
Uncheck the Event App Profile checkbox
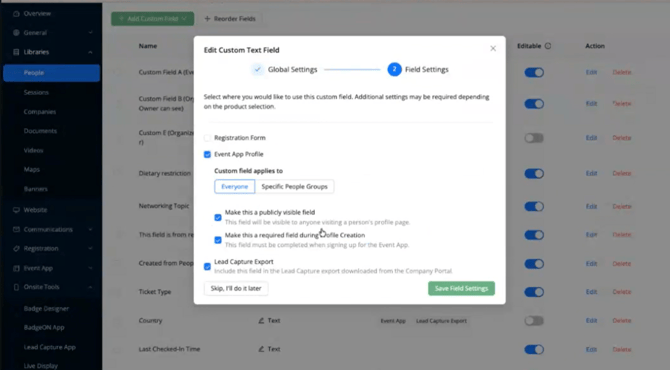(207, 154)
